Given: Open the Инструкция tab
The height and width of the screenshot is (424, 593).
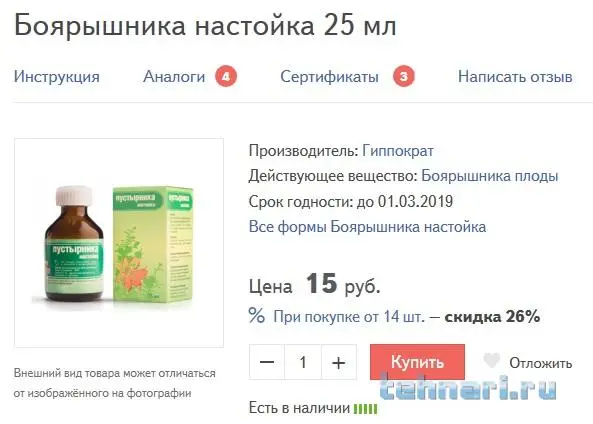Looking at the screenshot, I should coord(57,77).
